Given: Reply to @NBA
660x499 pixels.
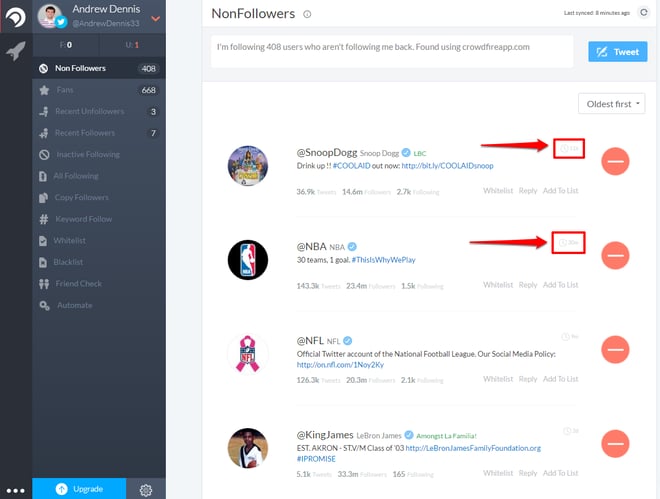Looking at the screenshot, I should point(528,285).
